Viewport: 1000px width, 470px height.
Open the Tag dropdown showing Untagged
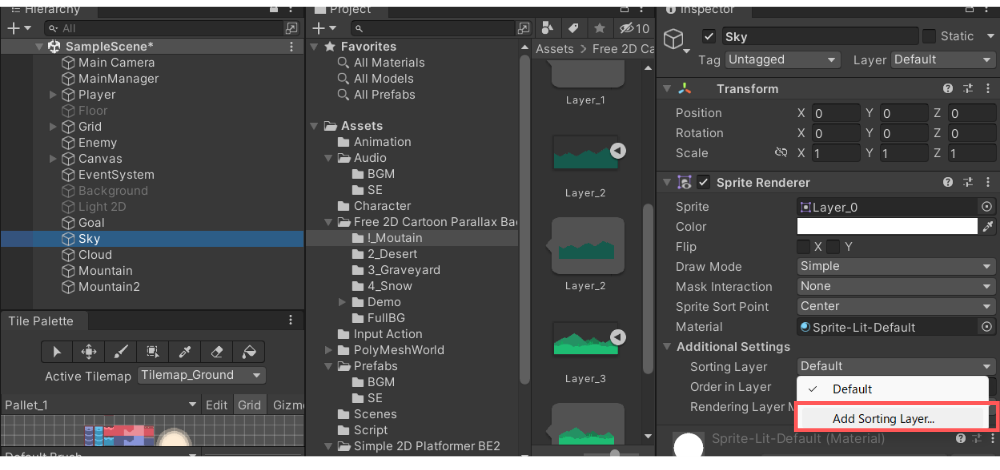(782, 60)
